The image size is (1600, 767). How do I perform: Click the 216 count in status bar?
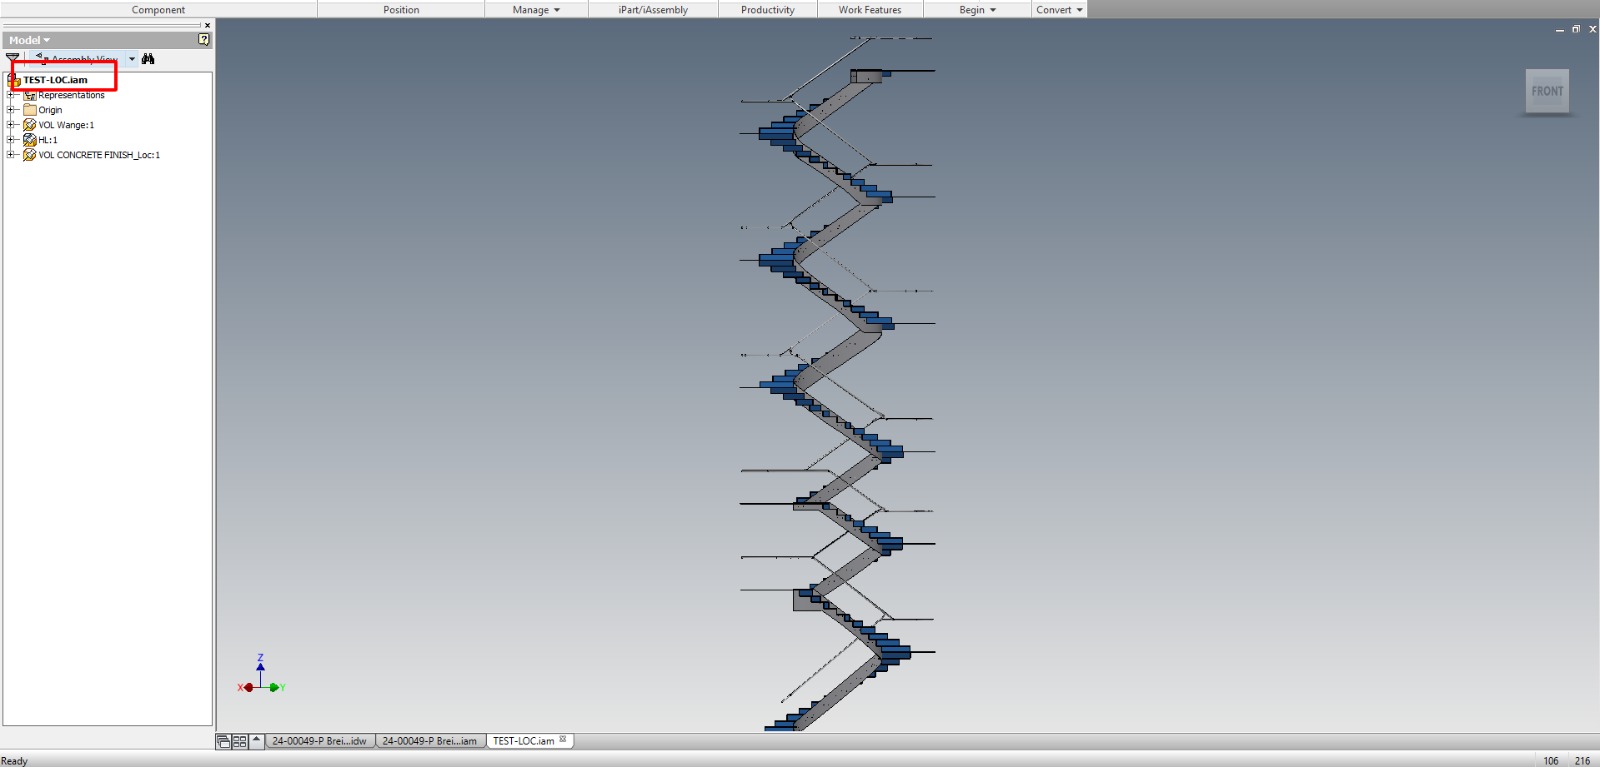[1582, 761]
